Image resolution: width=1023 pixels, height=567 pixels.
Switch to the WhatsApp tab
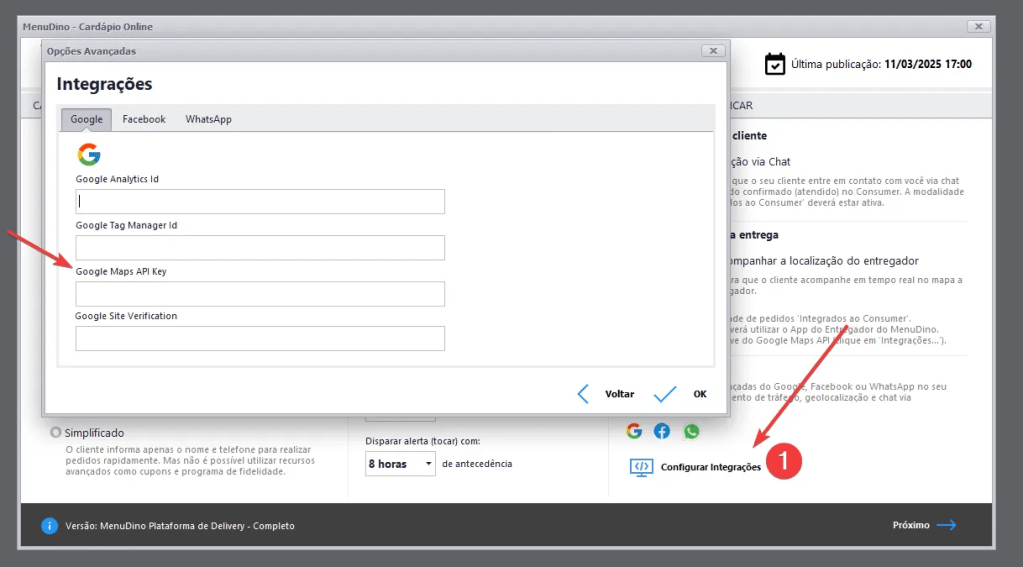click(208, 119)
